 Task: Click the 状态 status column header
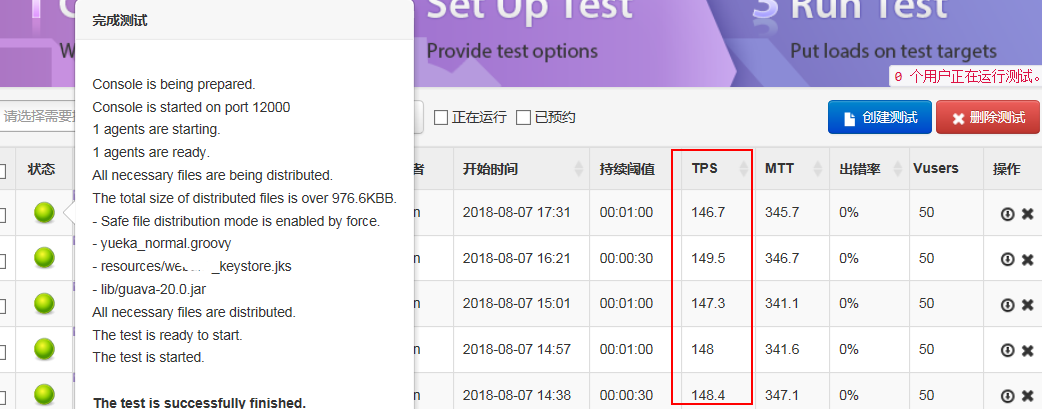coord(42,169)
